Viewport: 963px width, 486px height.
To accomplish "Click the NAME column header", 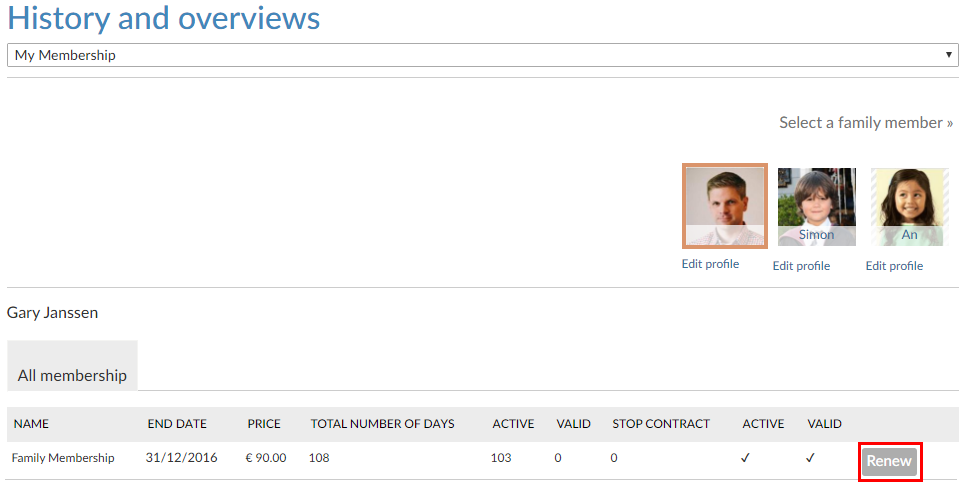I will click(31, 424).
